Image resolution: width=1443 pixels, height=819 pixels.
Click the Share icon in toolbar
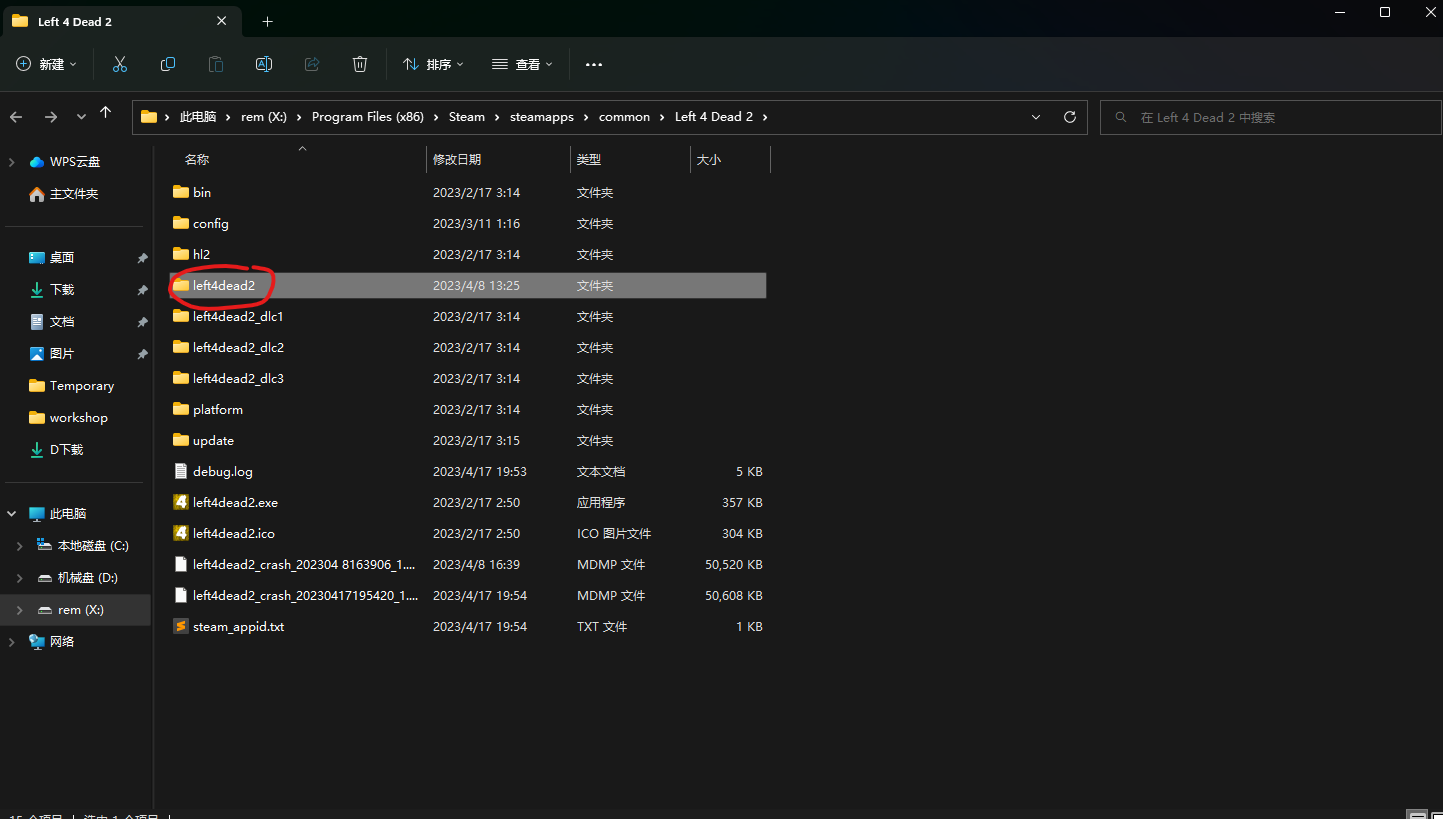pyautogui.click(x=312, y=64)
